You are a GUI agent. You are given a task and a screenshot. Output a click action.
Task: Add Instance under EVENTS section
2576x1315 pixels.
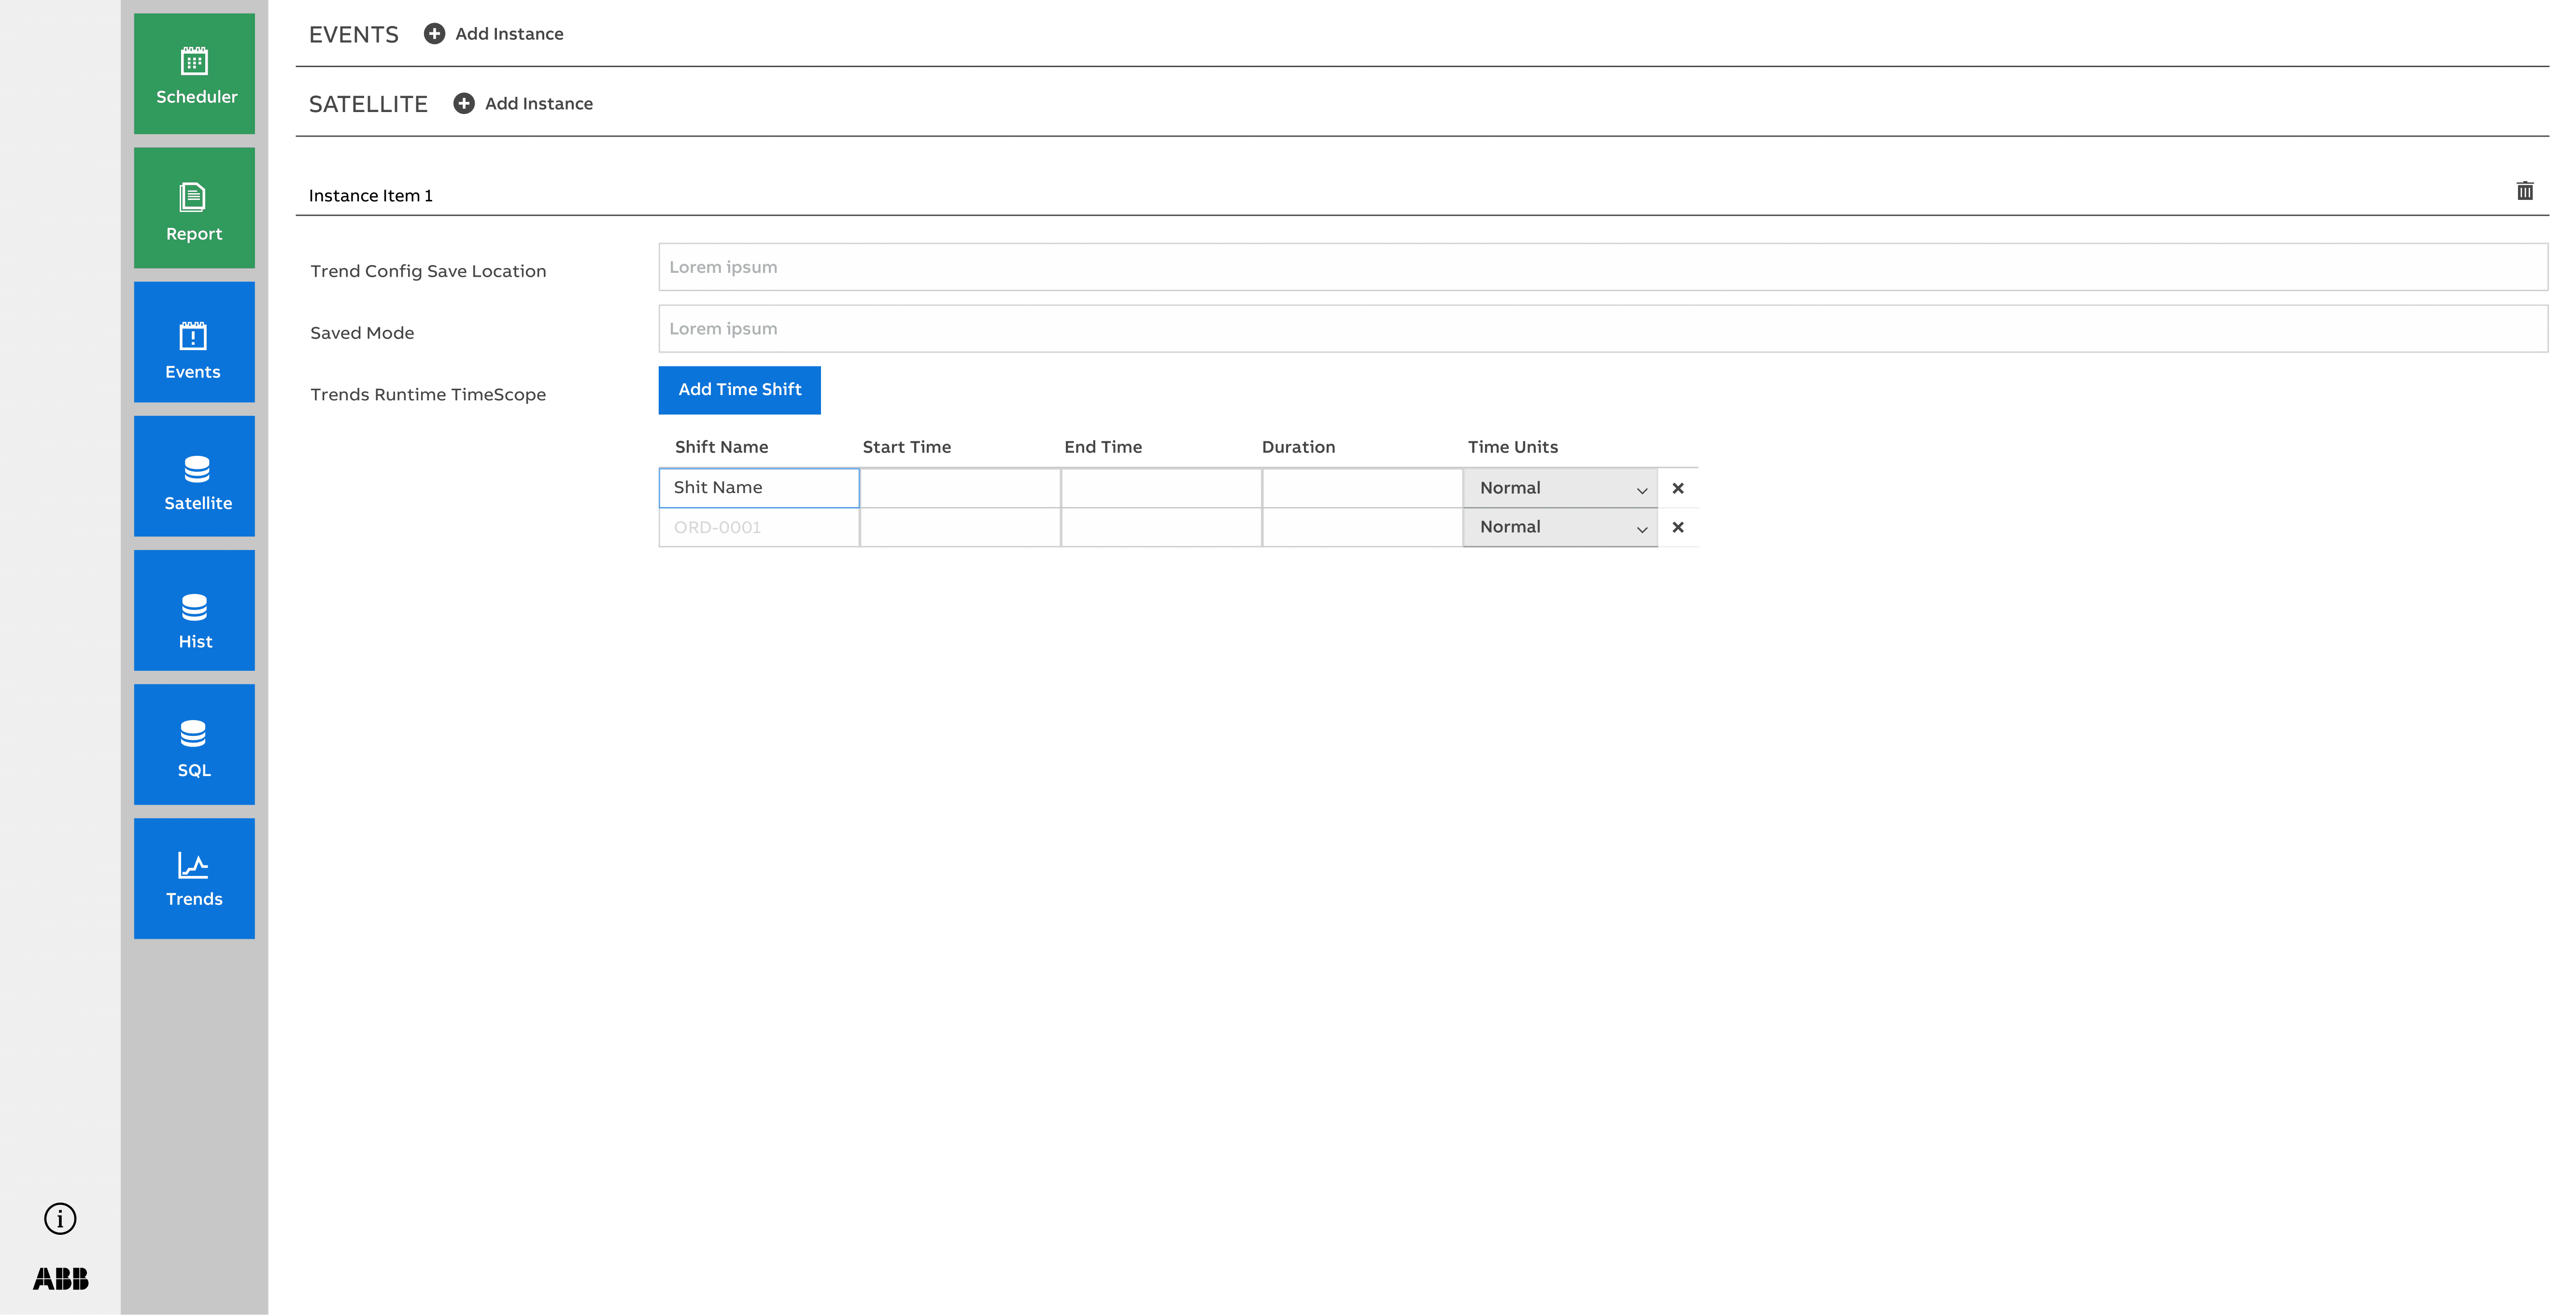coord(494,34)
